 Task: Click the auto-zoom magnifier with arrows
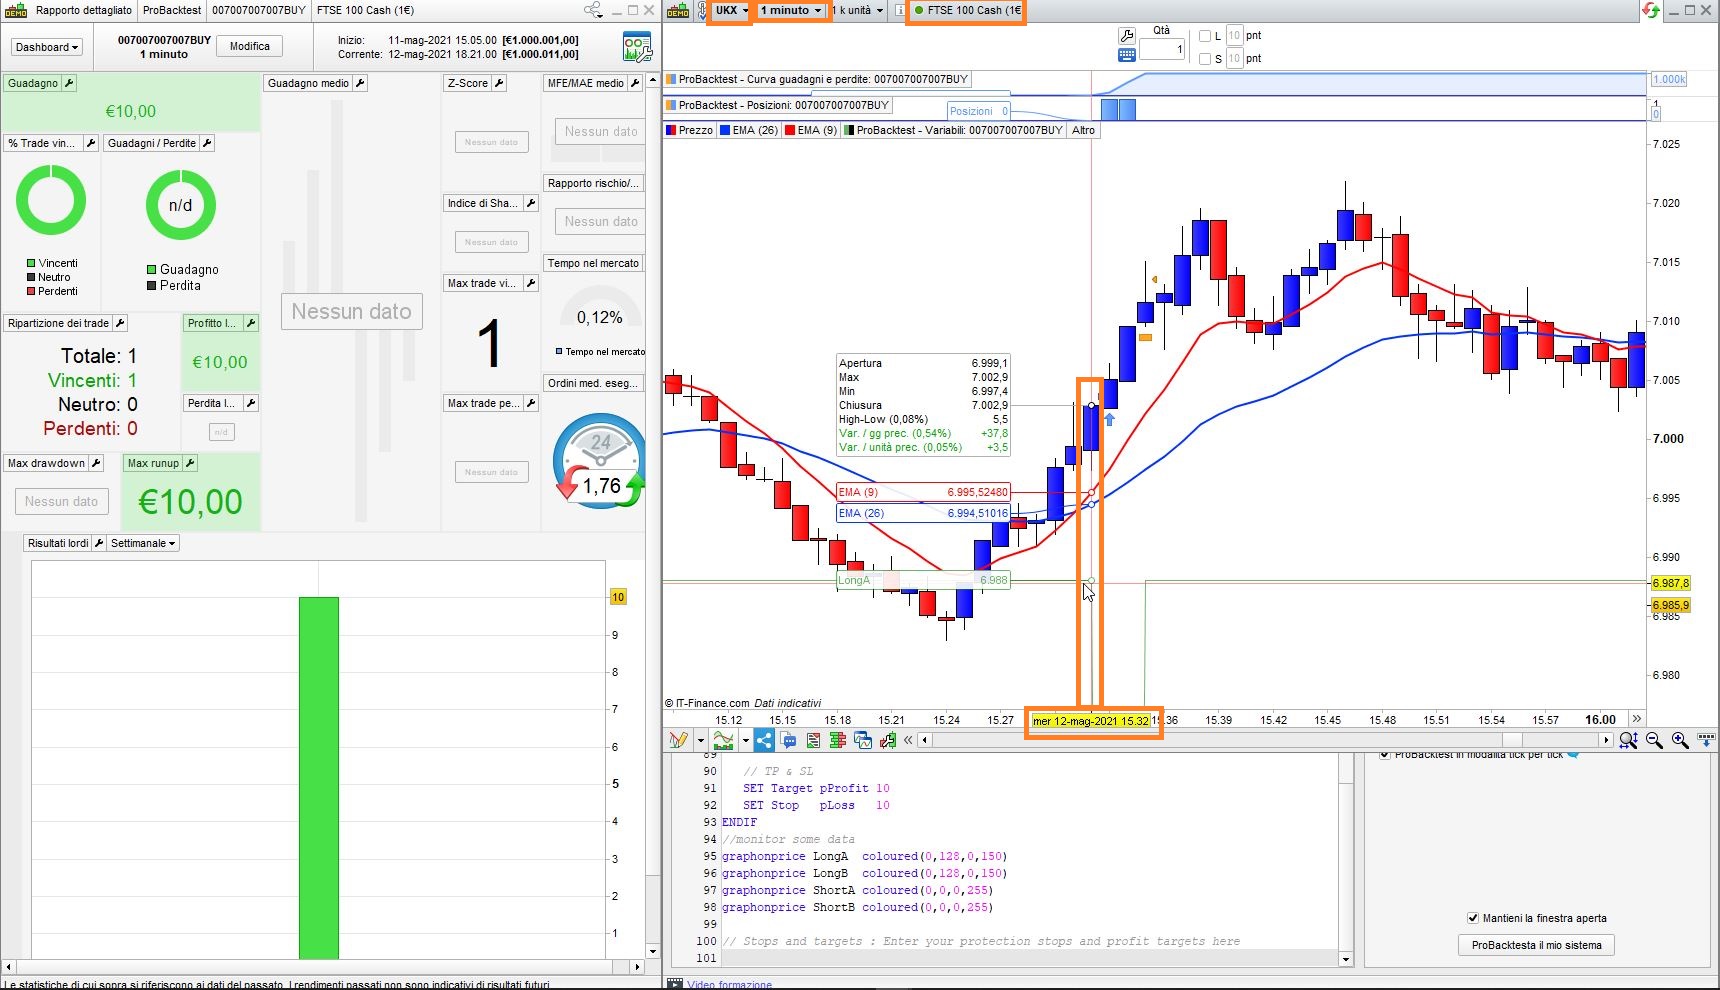pyautogui.click(x=1628, y=740)
